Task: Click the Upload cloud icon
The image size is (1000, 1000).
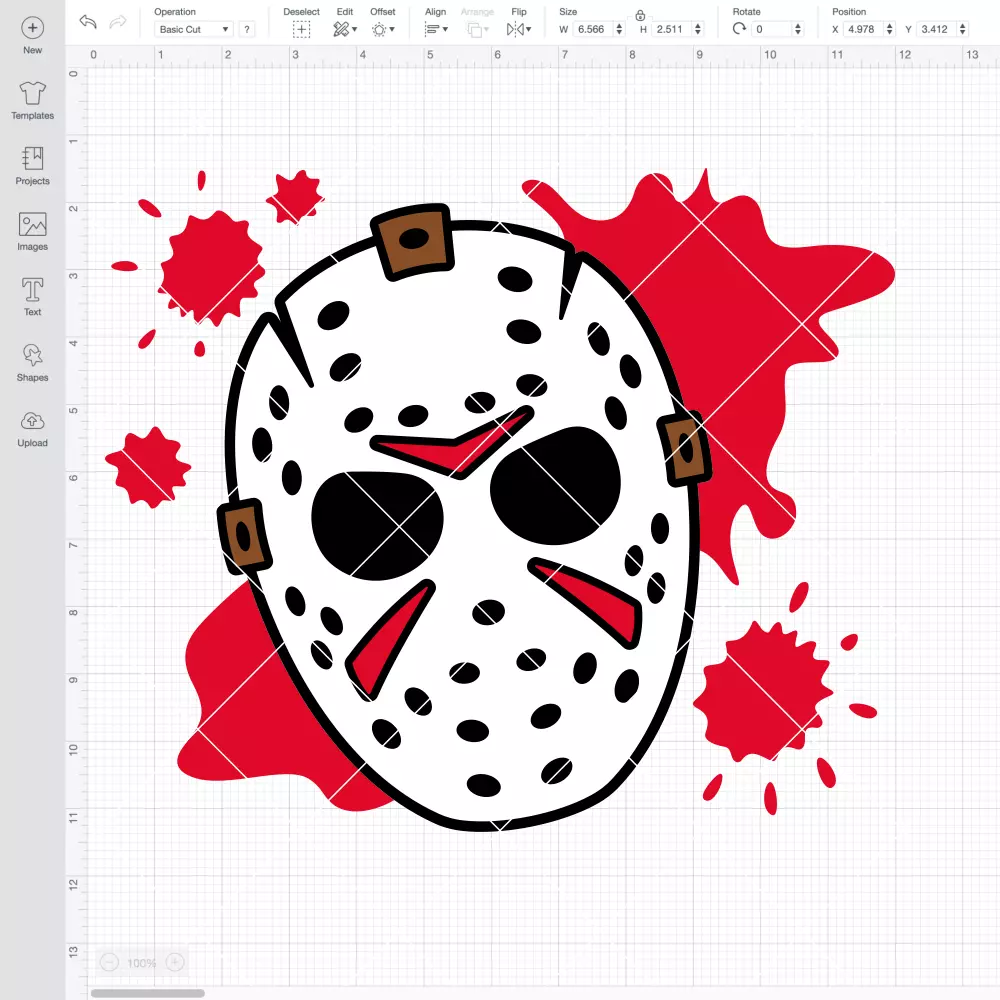Action: (x=33, y=421)
